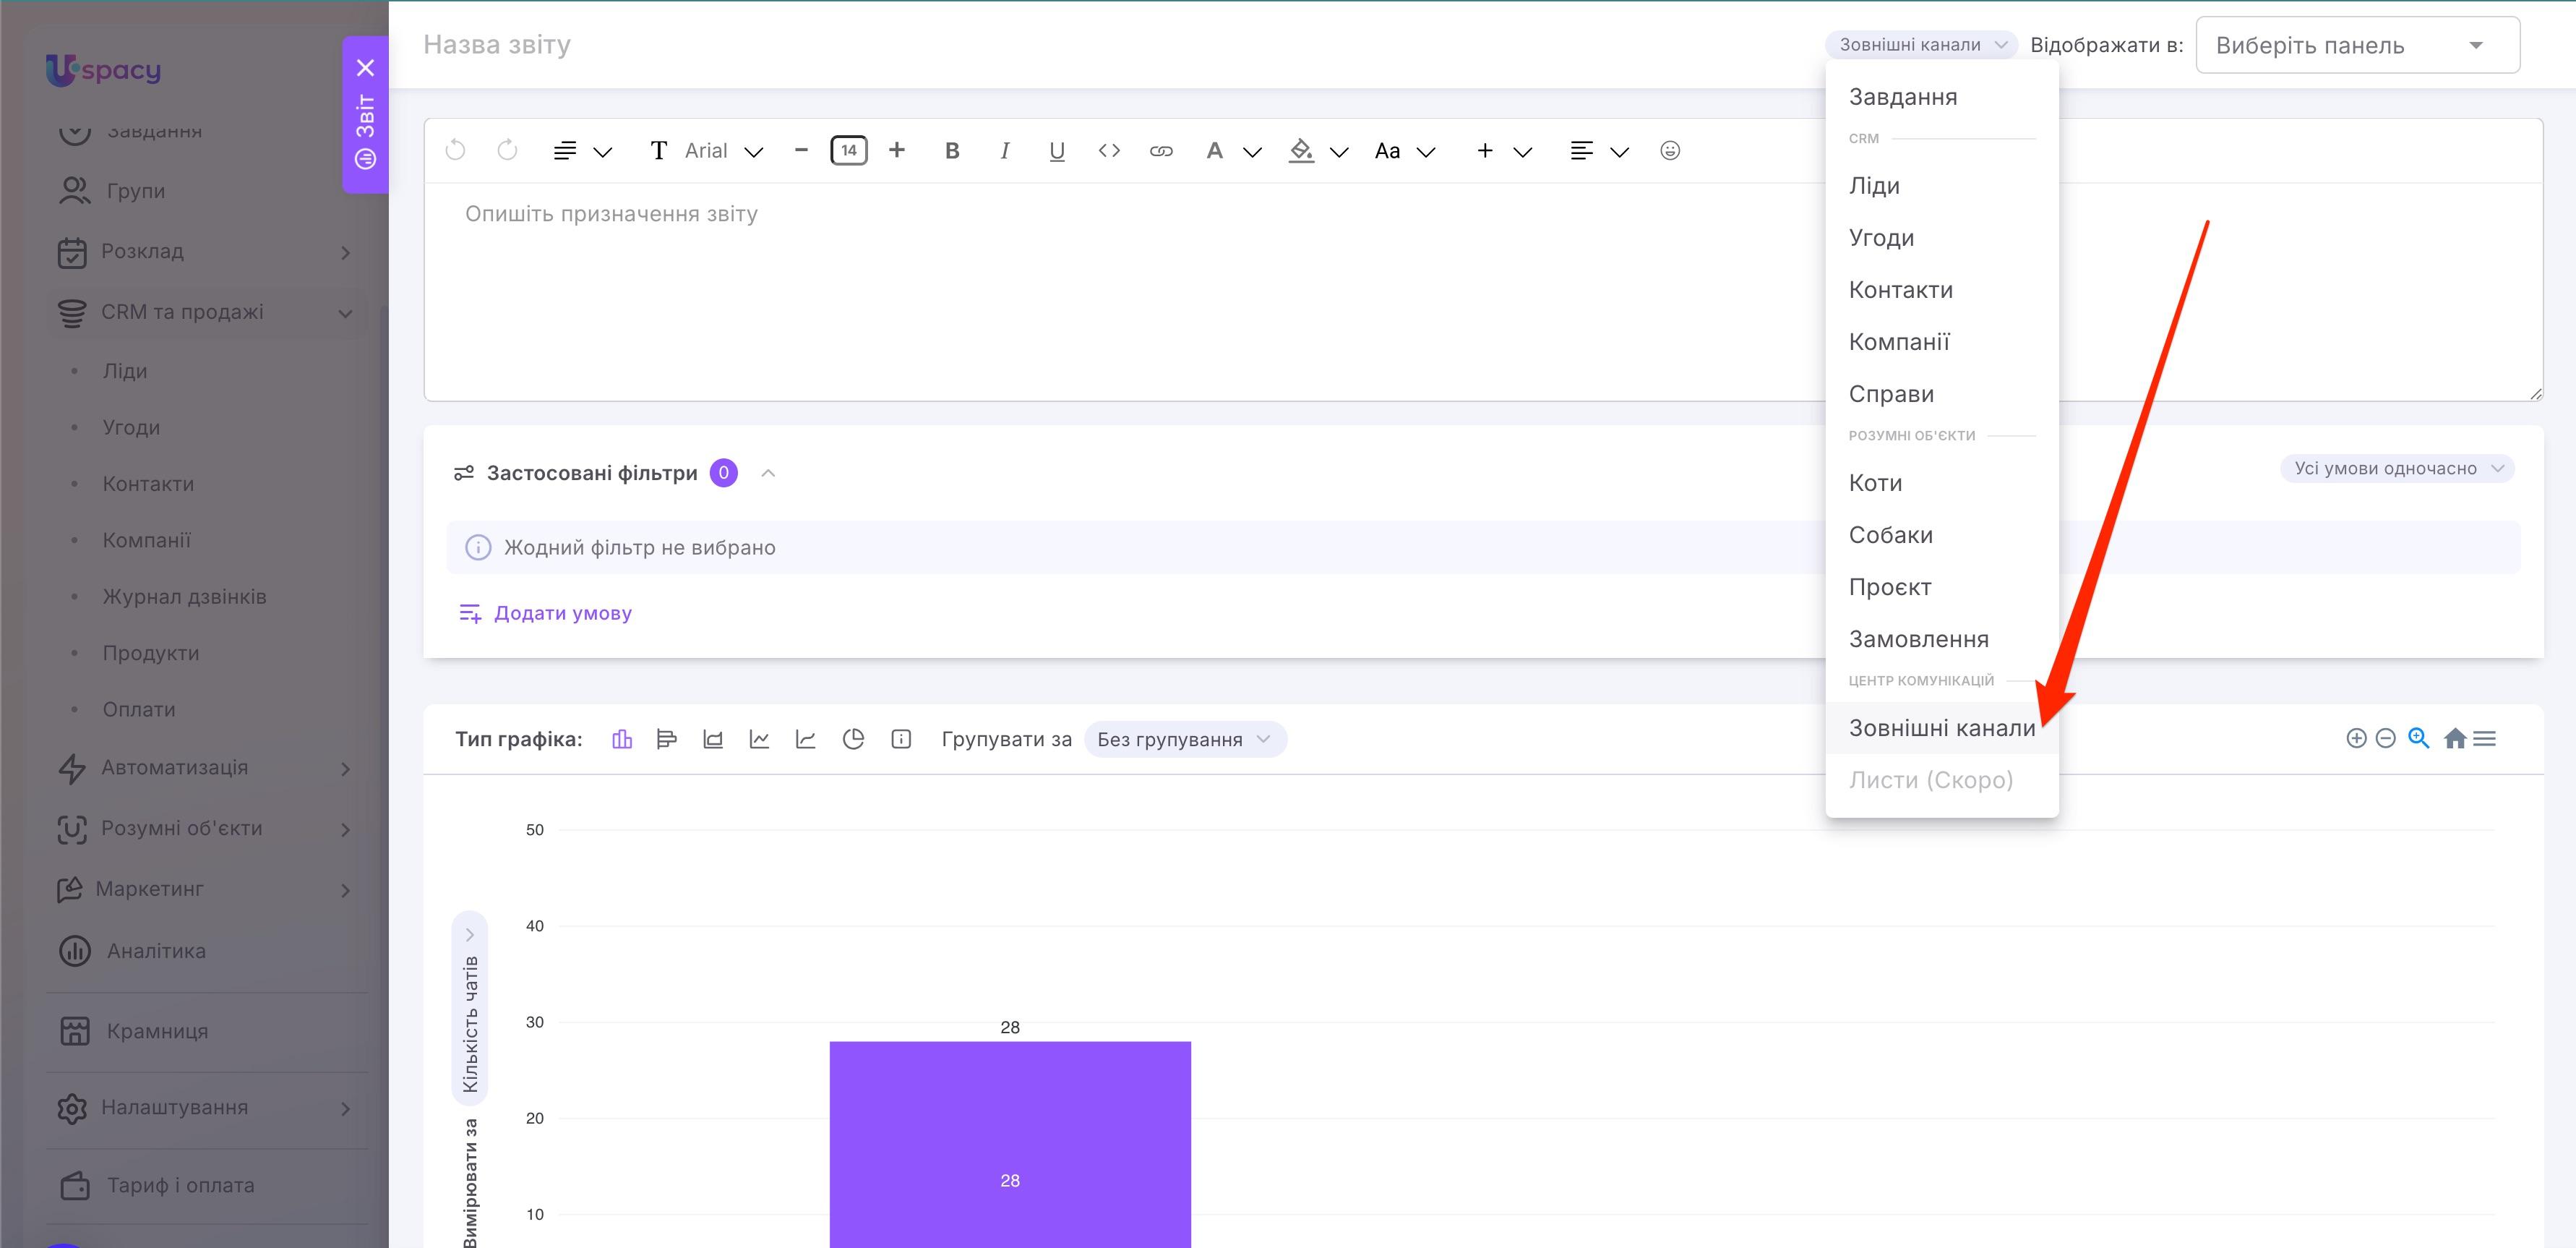The height and width of the screenshot is (1248, 2576).
Task: Click the report description text area
Action: [1483, 292]
